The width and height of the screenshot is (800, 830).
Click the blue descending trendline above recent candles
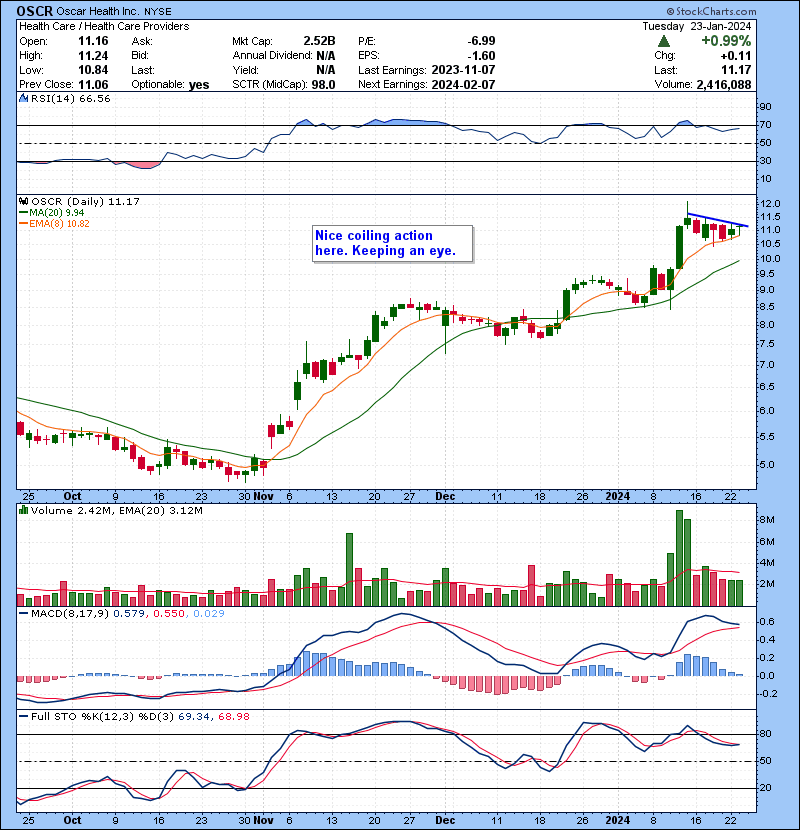pyautogui.click(x=717, y=220)
